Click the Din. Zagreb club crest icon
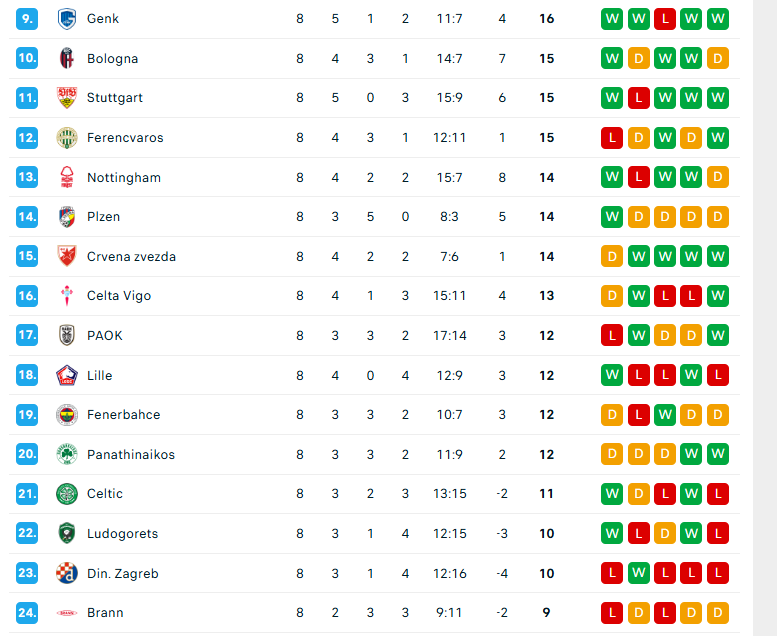The image size is (777, 636). click(67, 573)
